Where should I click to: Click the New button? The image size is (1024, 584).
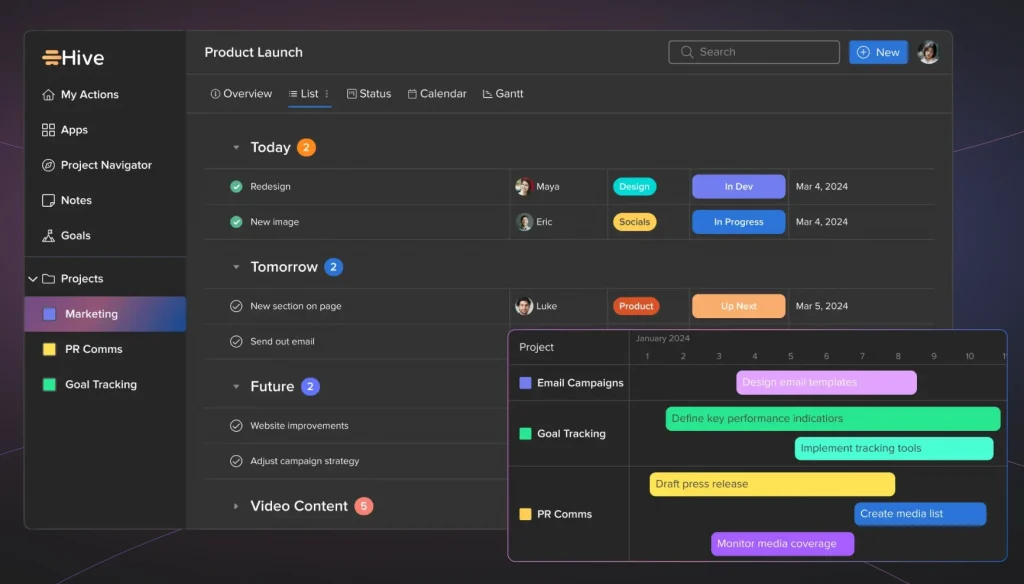click(x=878, y=52)
